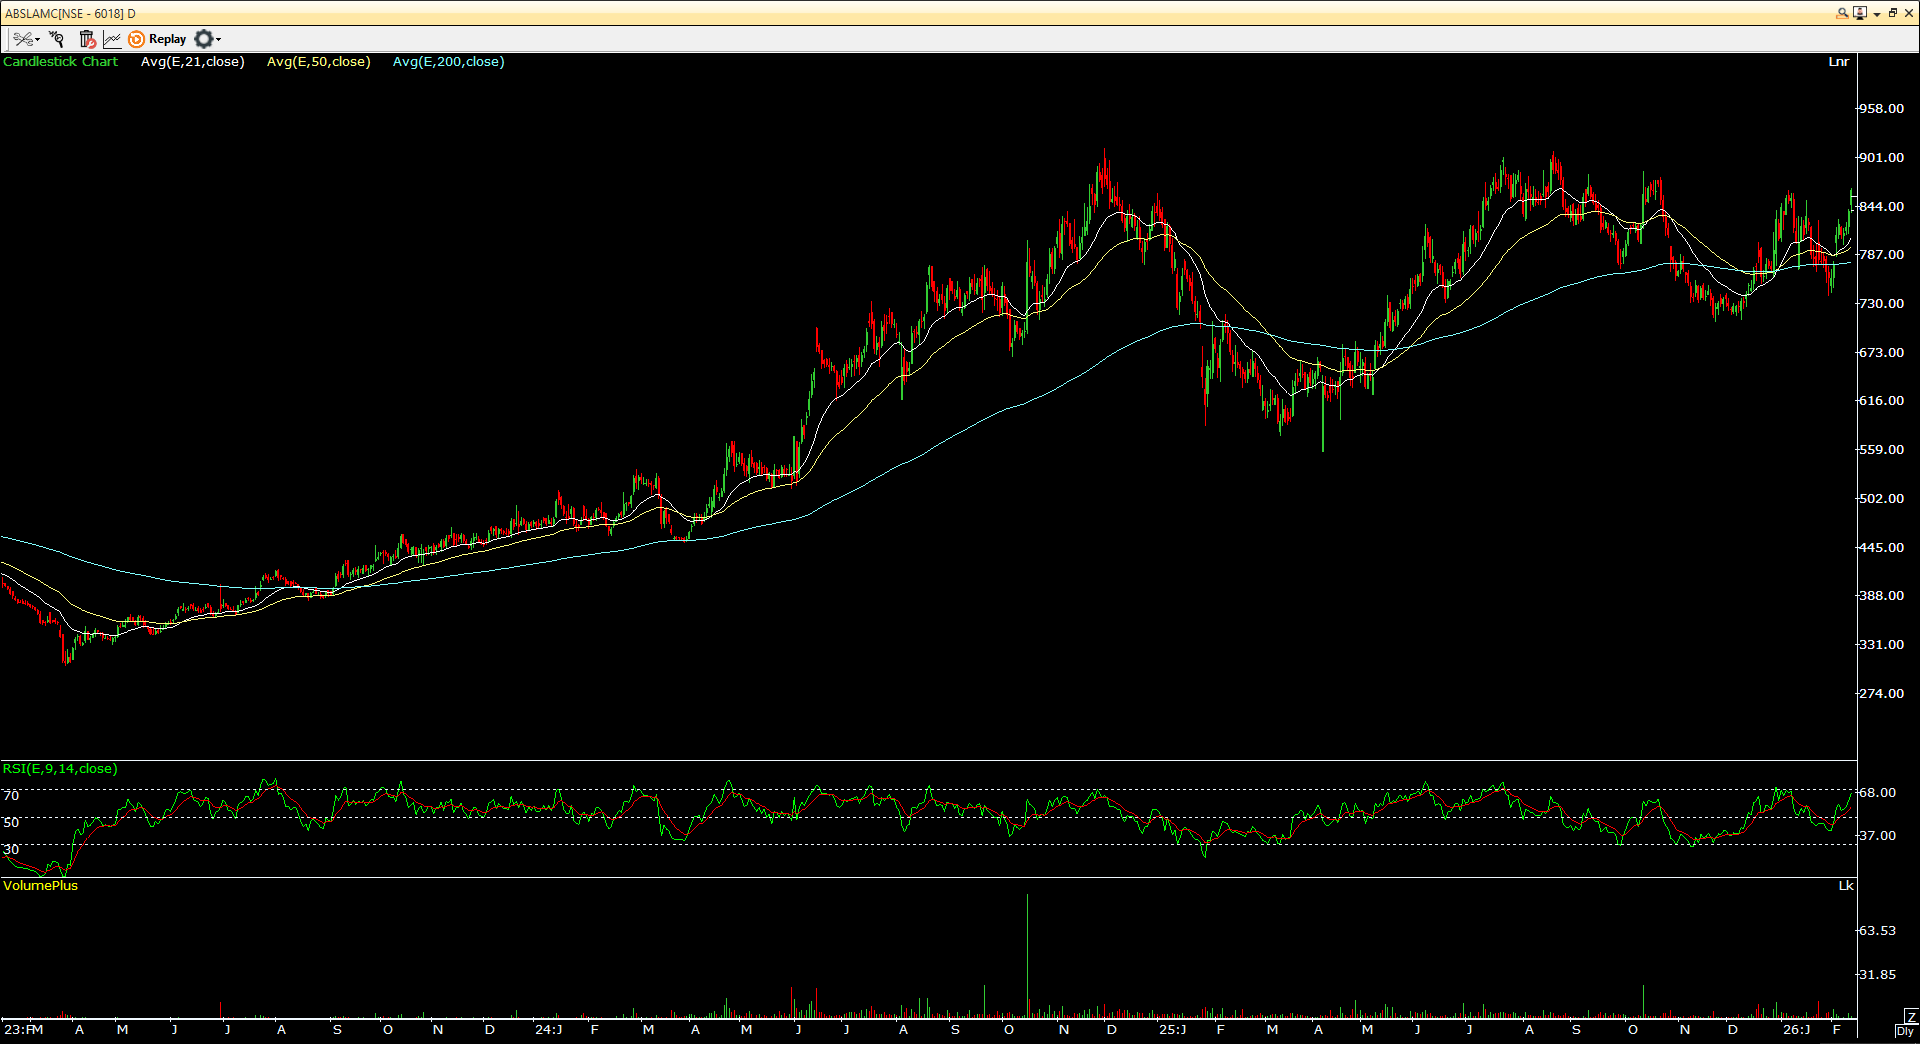Toggle the Lk lock on the VolumePlus panel

pyautogui.click(x=1845, y=886)
